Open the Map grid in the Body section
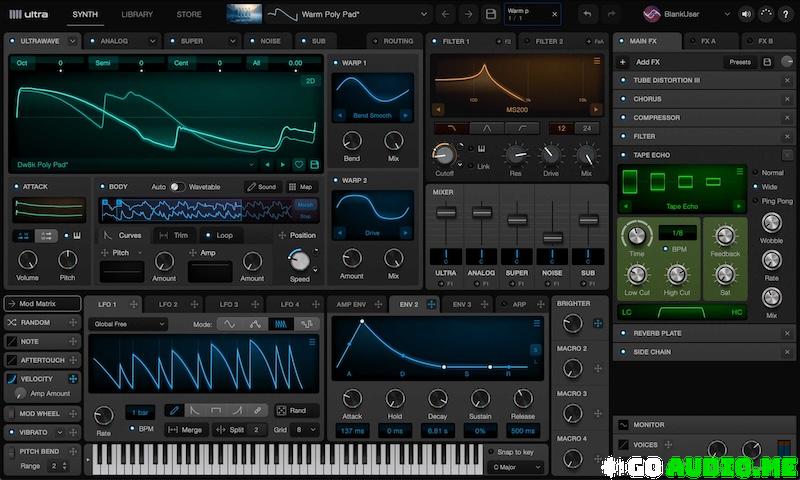This screenshot has width=800, height=480. [300, 186]
